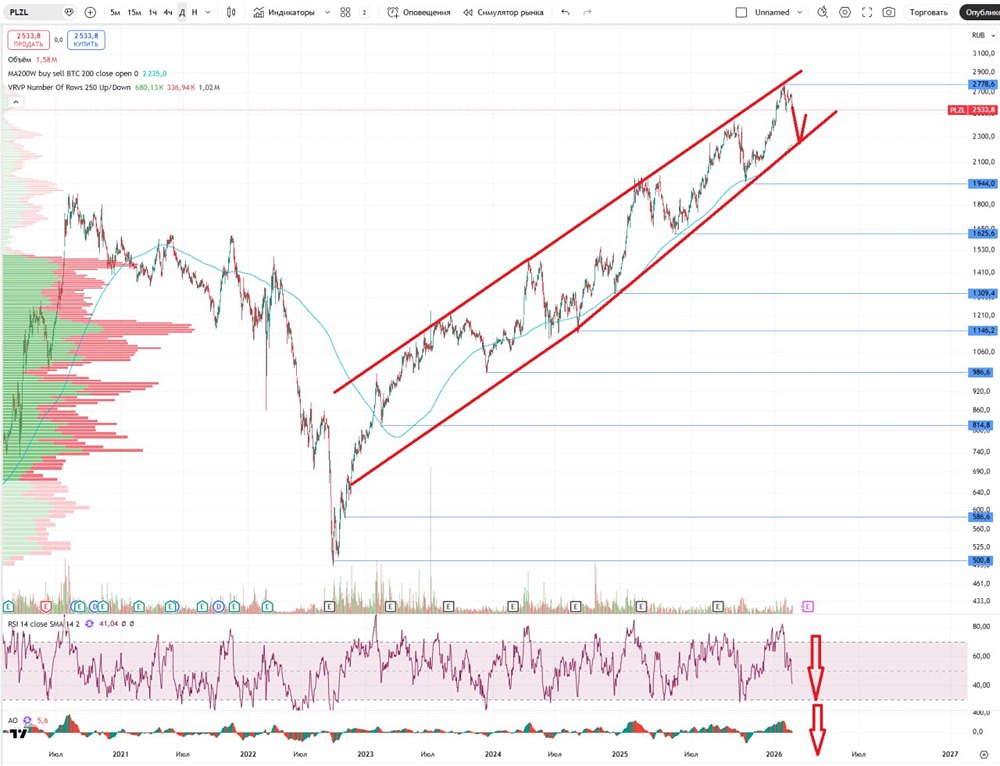1000x766 pixels.
Task: Click the Unnamed layout name
Action: tap(772, 12)
